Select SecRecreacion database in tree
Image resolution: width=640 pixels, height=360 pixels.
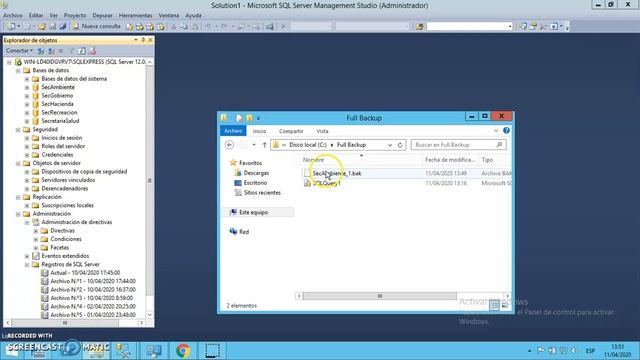(x=59, y=112)
